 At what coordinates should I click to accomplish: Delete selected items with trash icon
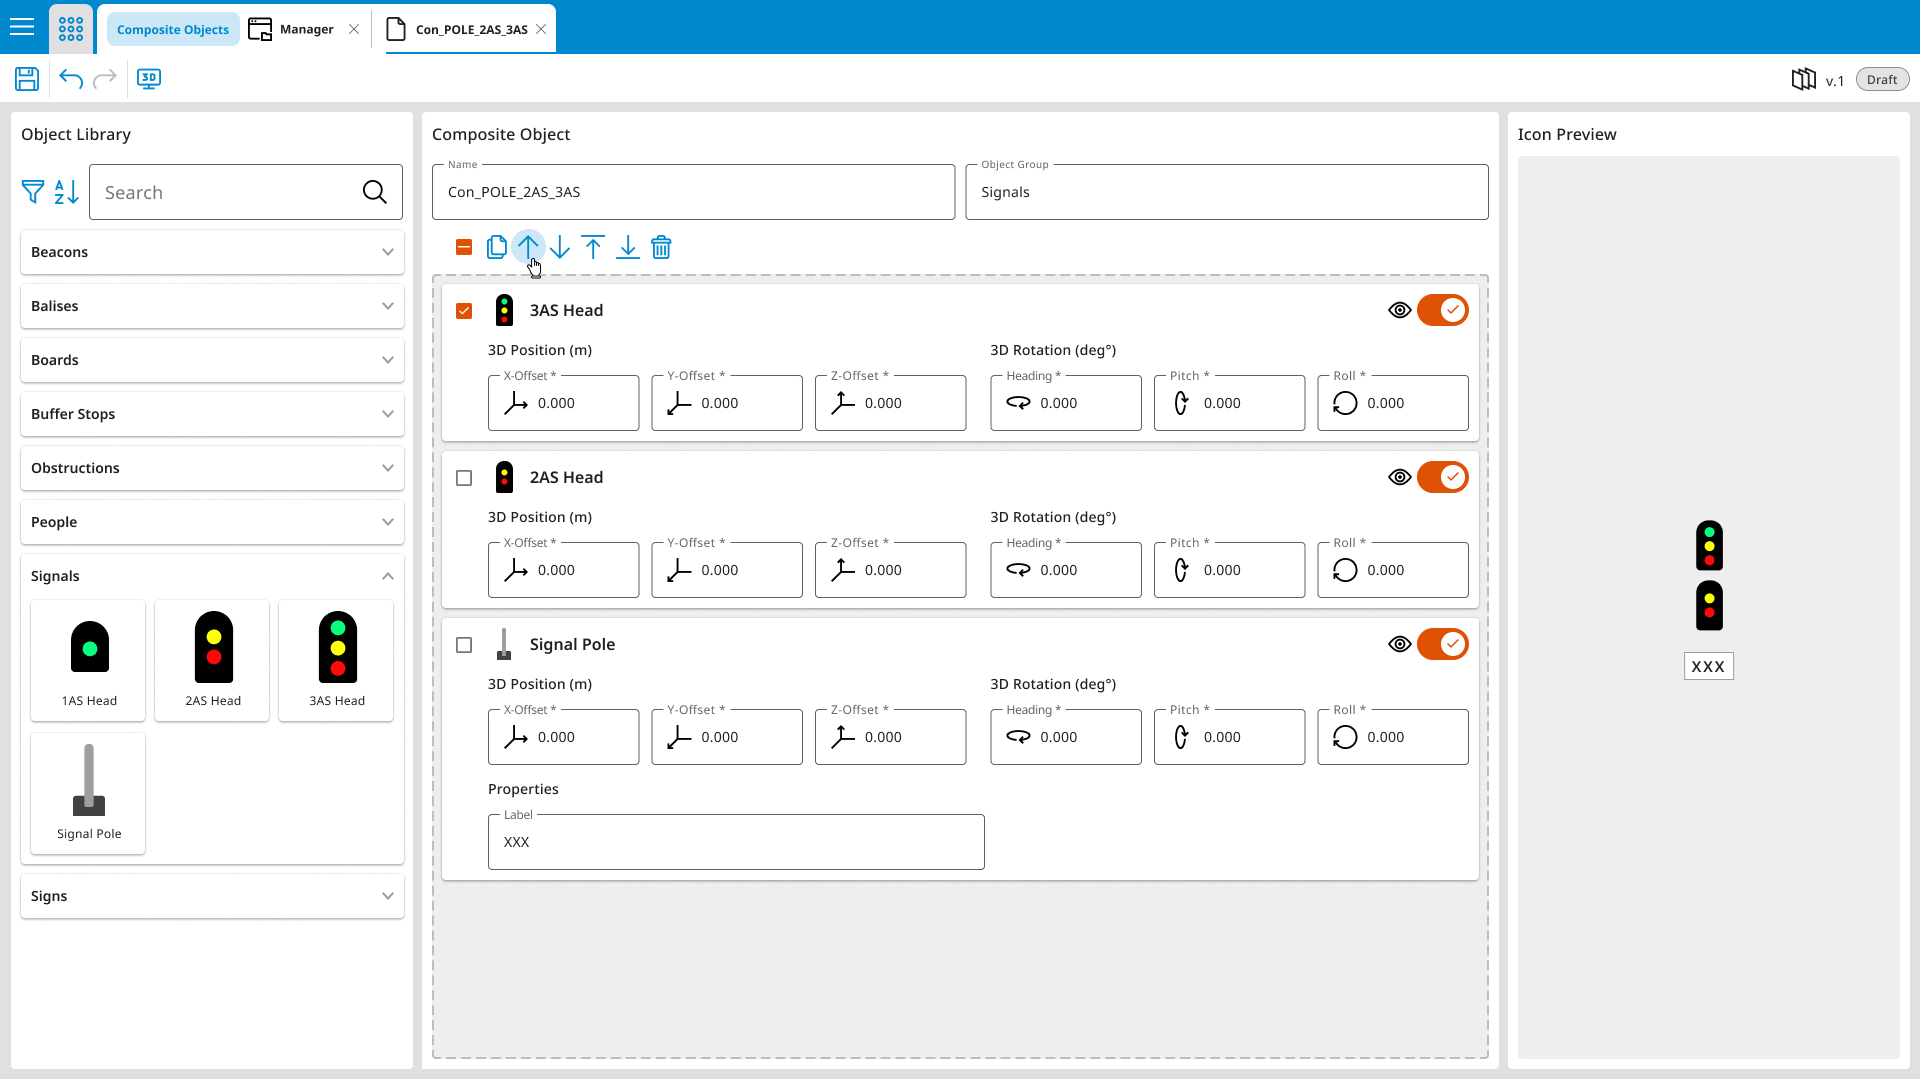[x=661, y=248]
